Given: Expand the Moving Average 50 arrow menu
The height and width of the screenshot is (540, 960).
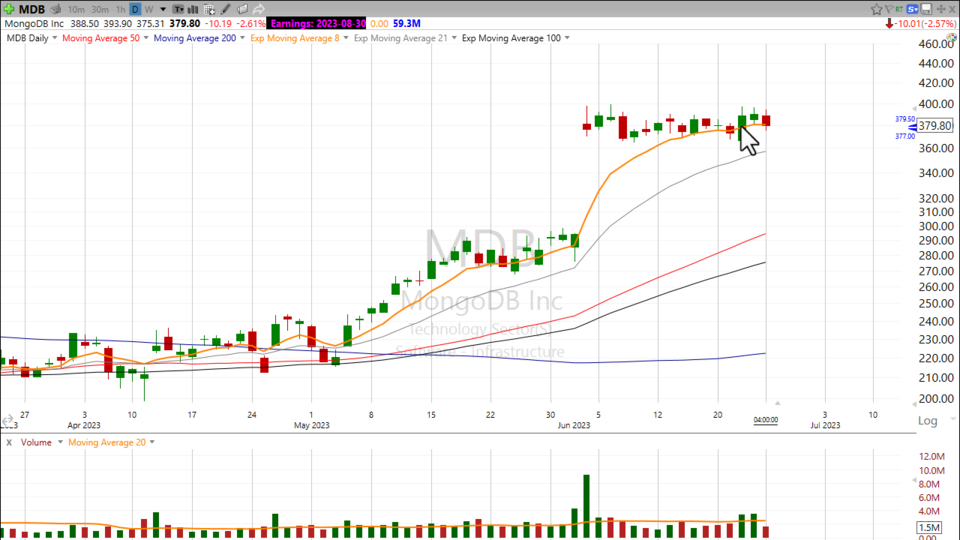Looking at the screenshot, I should tap(146, 38).
